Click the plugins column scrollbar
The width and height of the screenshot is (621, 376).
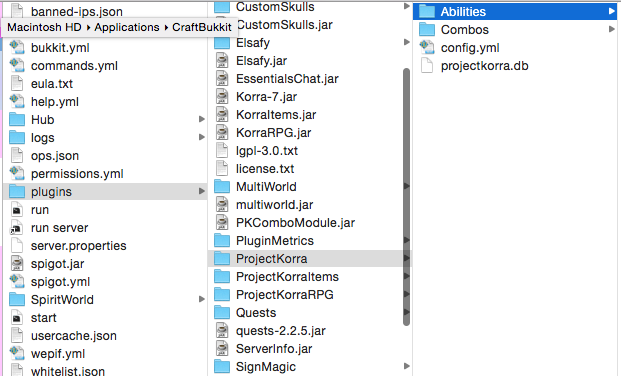tap(406, 197)
